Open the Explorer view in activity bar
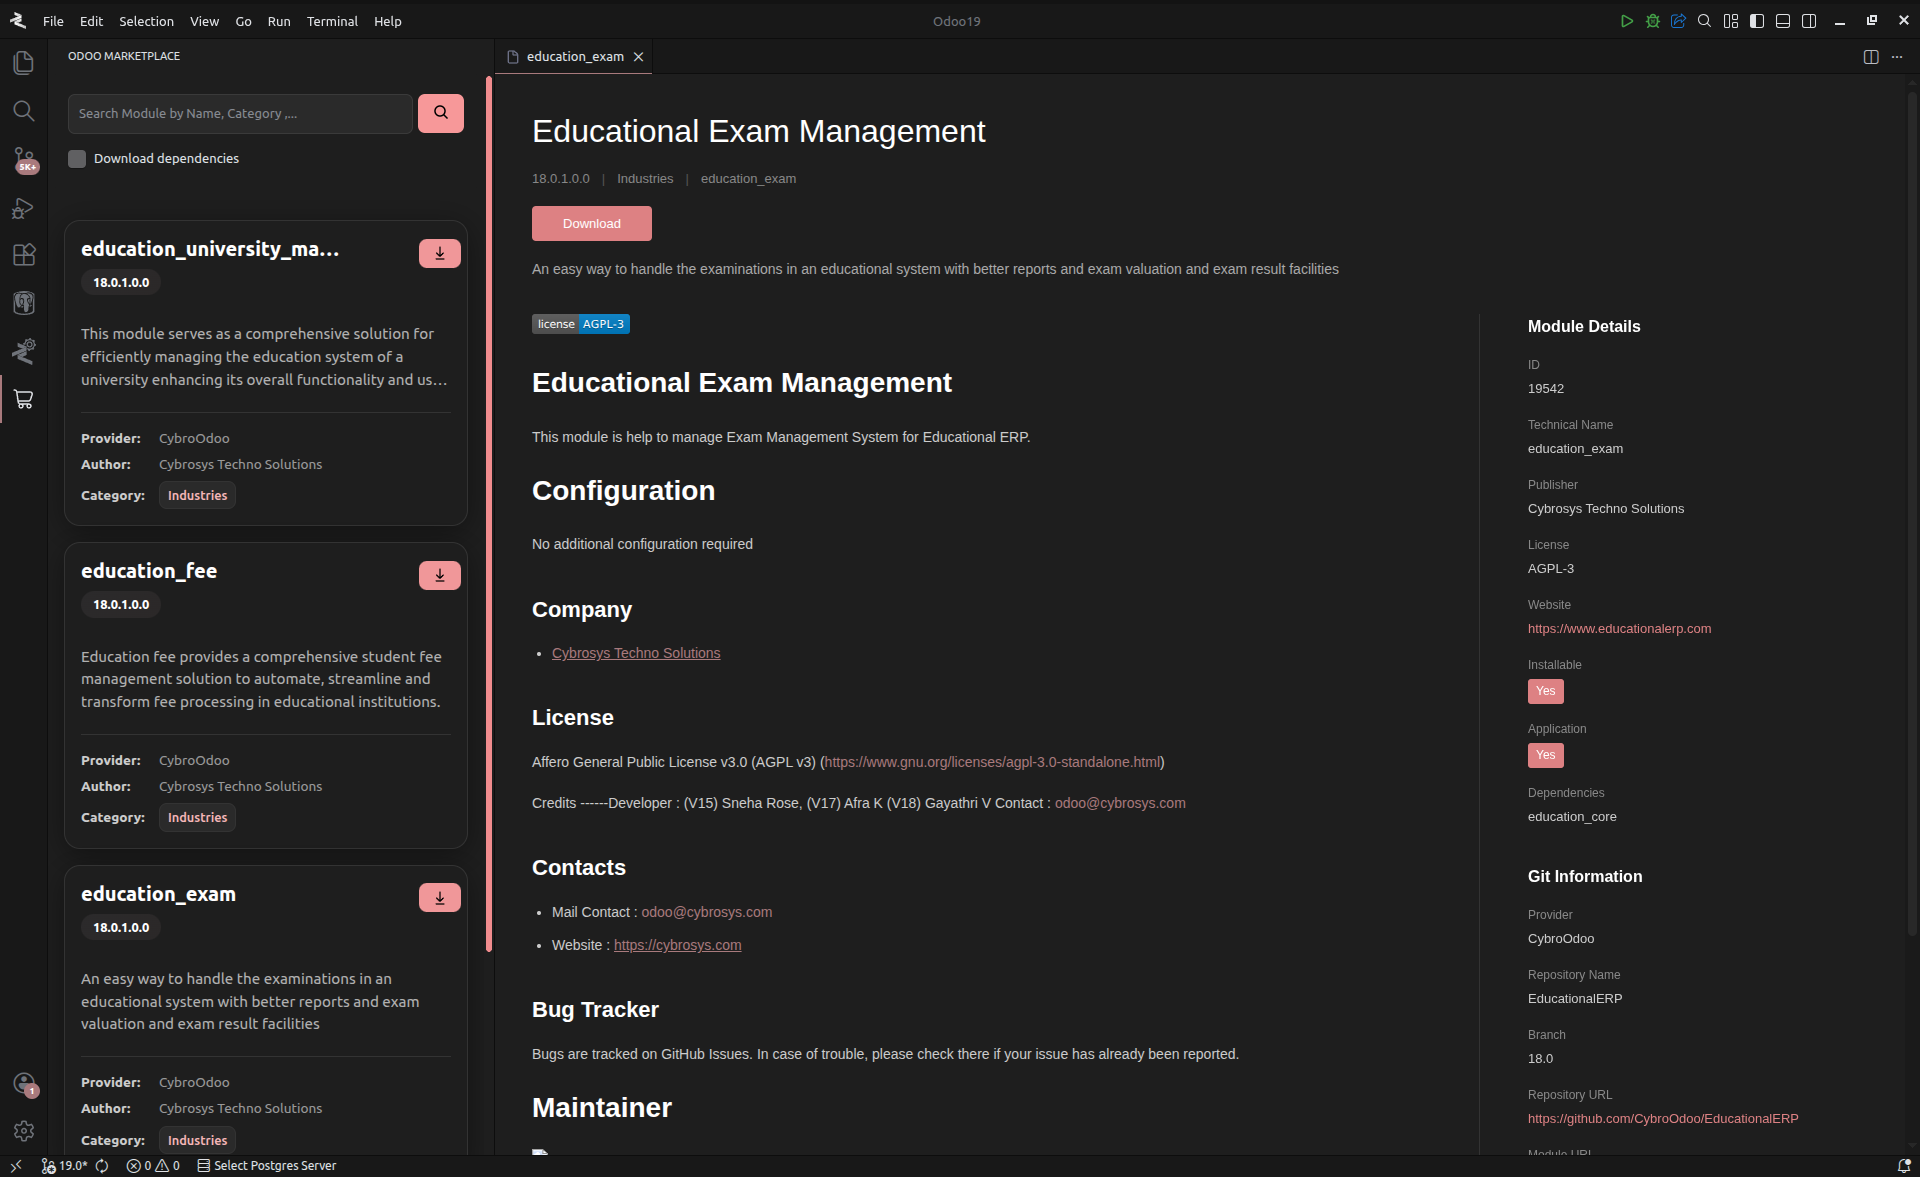Screen dimensions: 1920x1177 (x=24, y=63)
